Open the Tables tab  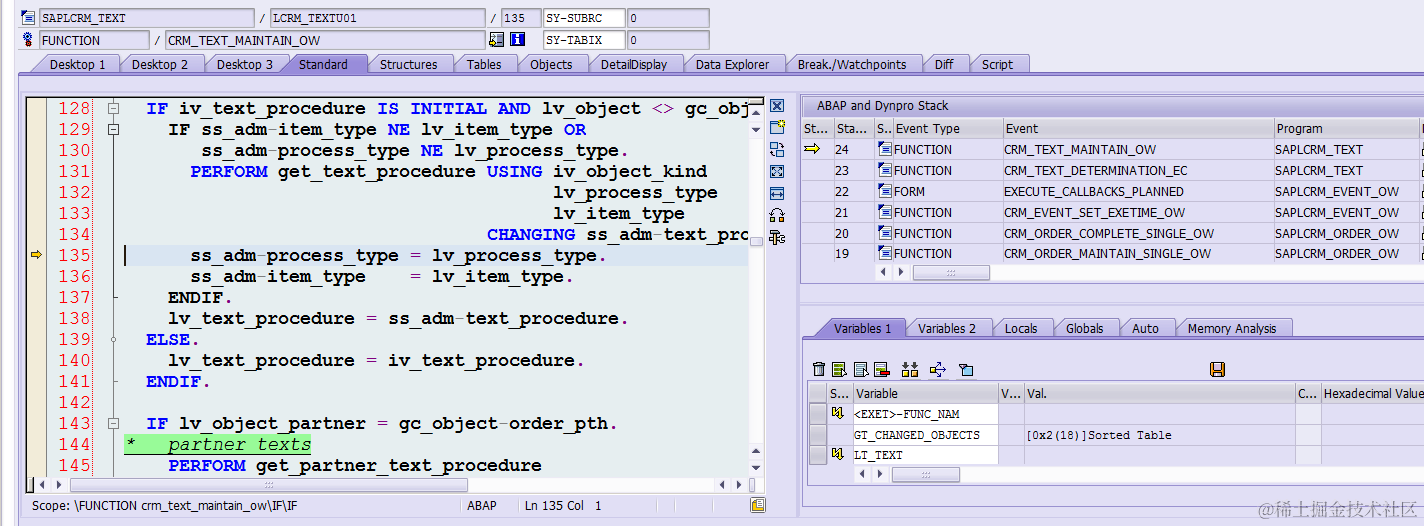tap(484, 64)
